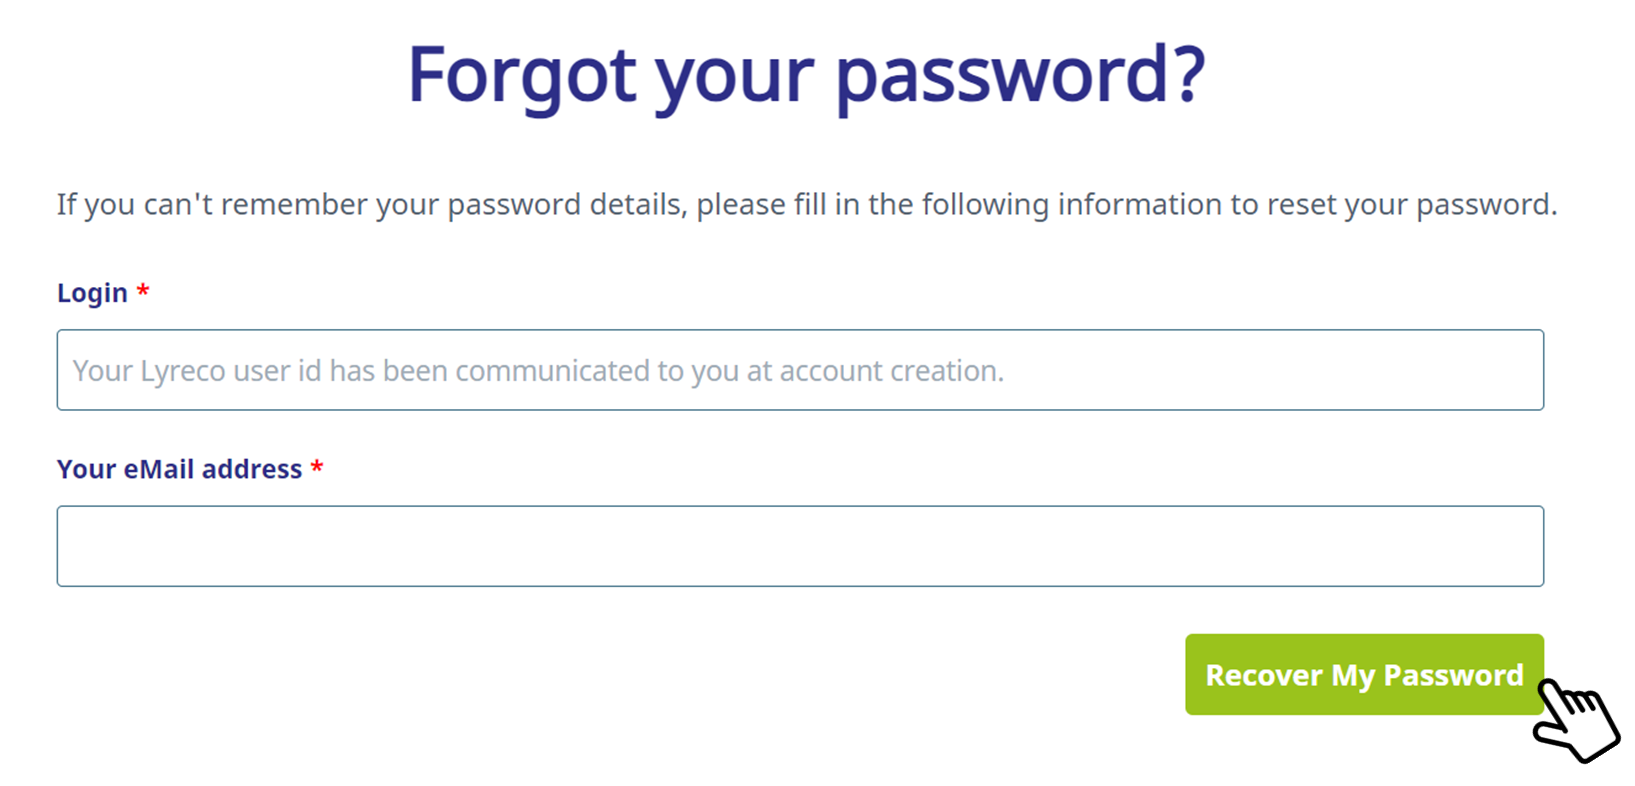1635x786 pixels.
Task: Click the word "Forgot" in the heading
Action: point(521,76)
